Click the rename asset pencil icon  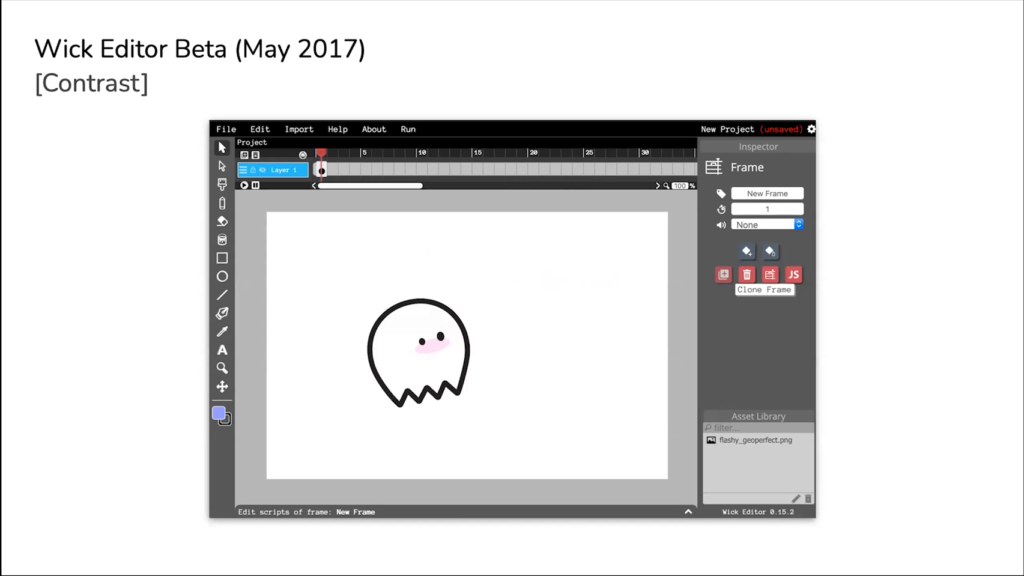click(796, 499)
